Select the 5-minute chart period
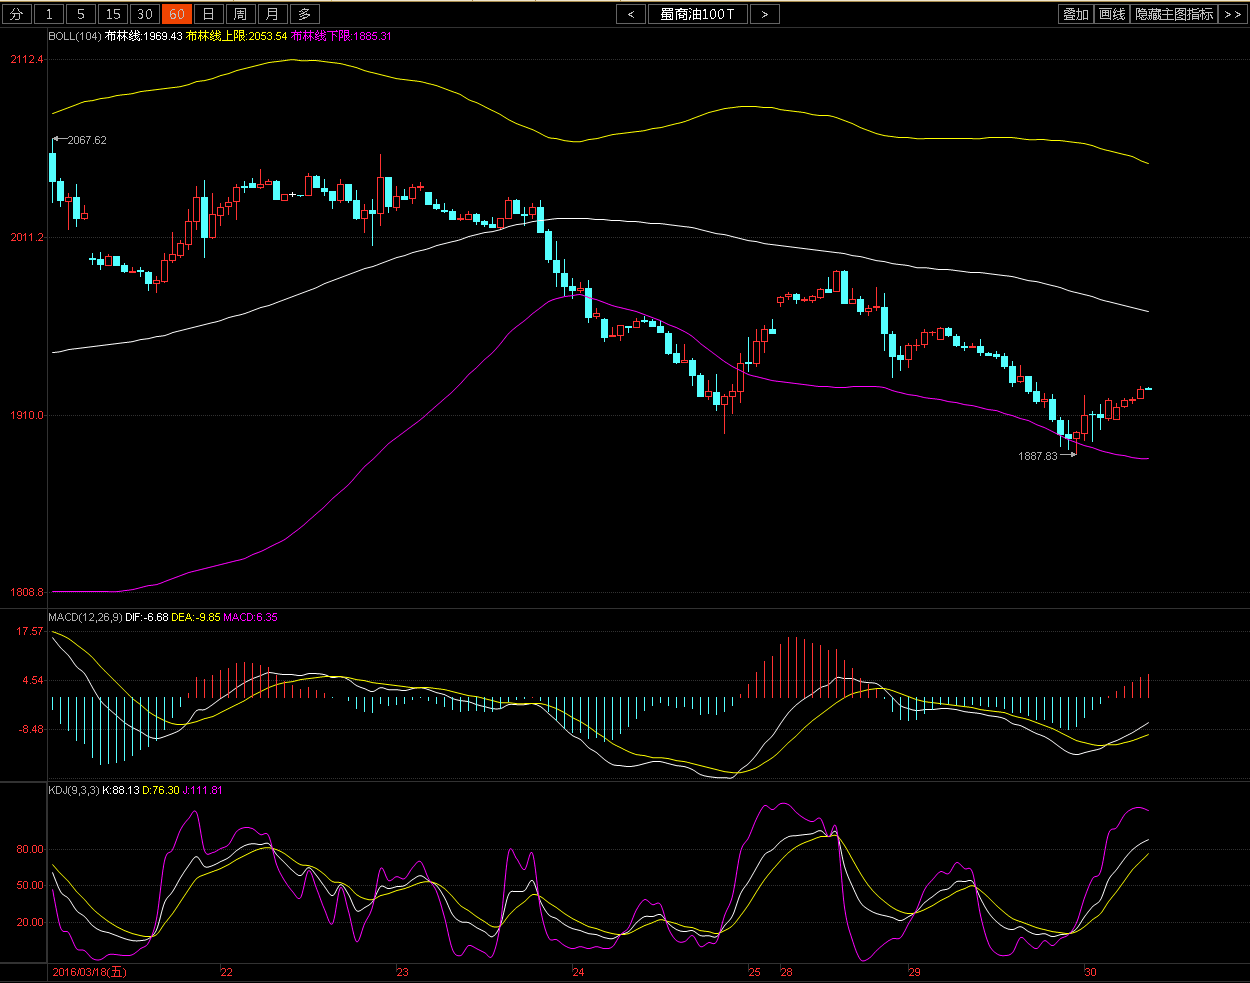1250x983 pixels. tap(81, 14)
